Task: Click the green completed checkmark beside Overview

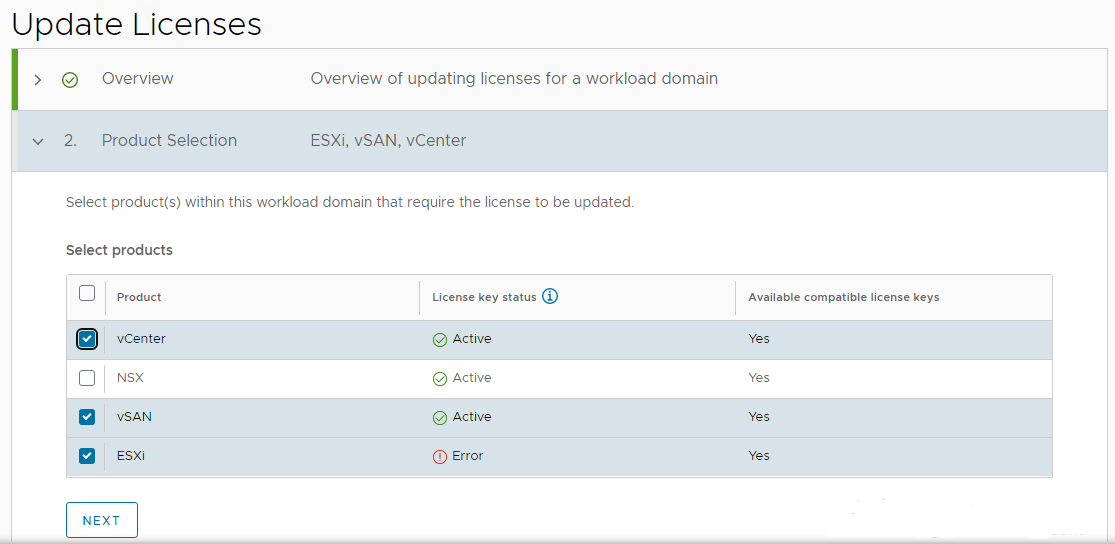Action: (x=70, y=80)
